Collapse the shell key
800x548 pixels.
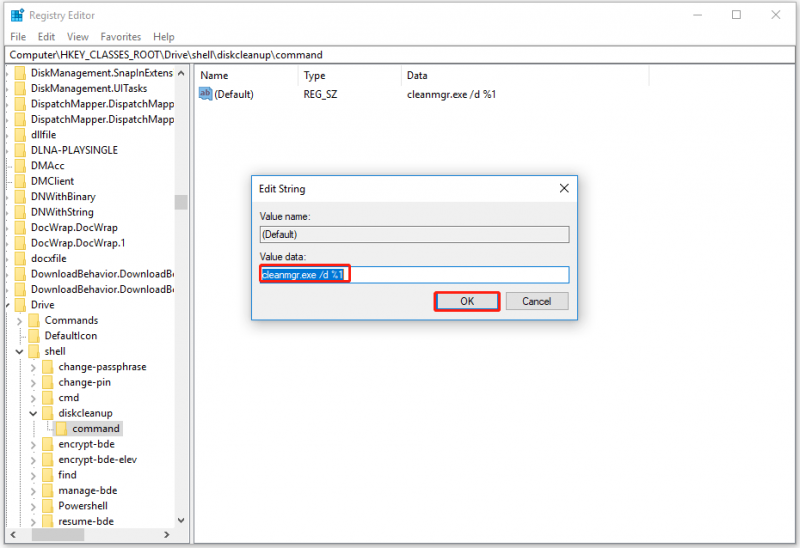pos(19,352)
